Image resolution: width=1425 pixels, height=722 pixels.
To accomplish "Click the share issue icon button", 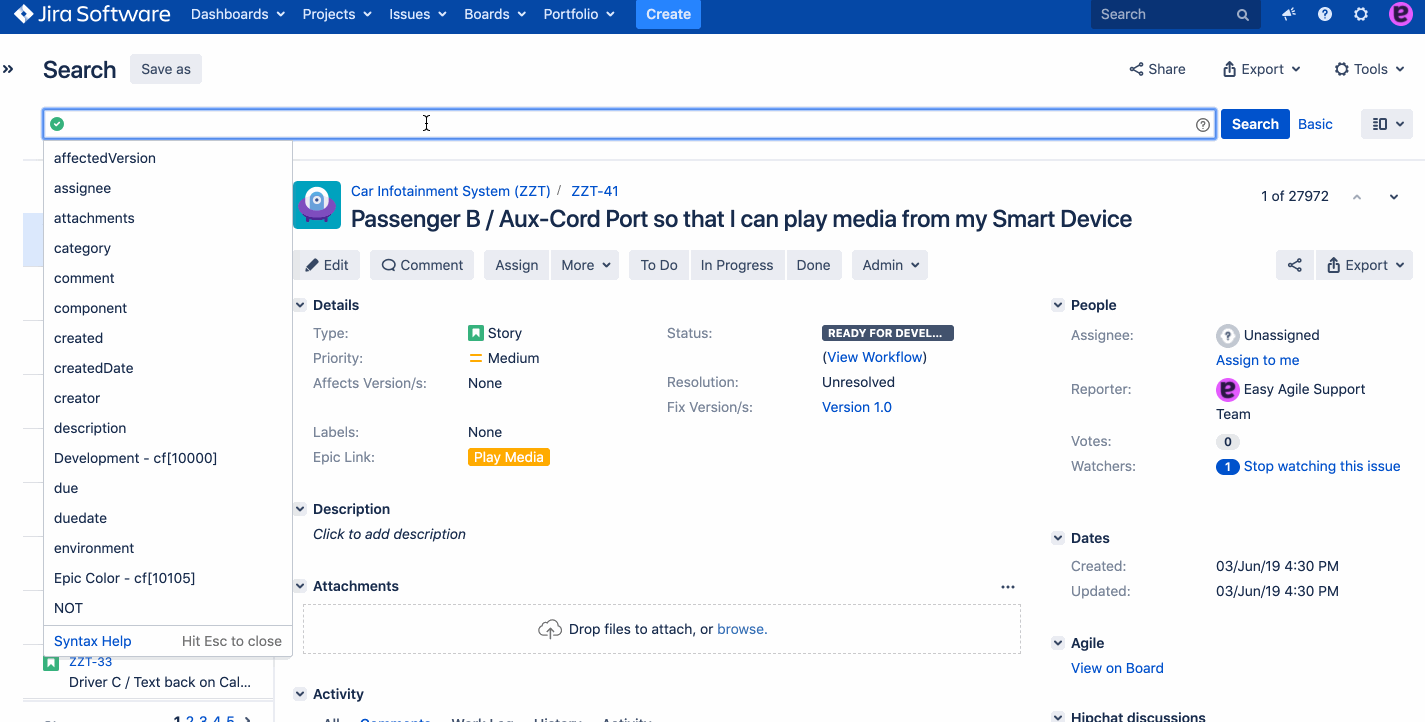I will pyautogui.click(x=1294, y=265).
